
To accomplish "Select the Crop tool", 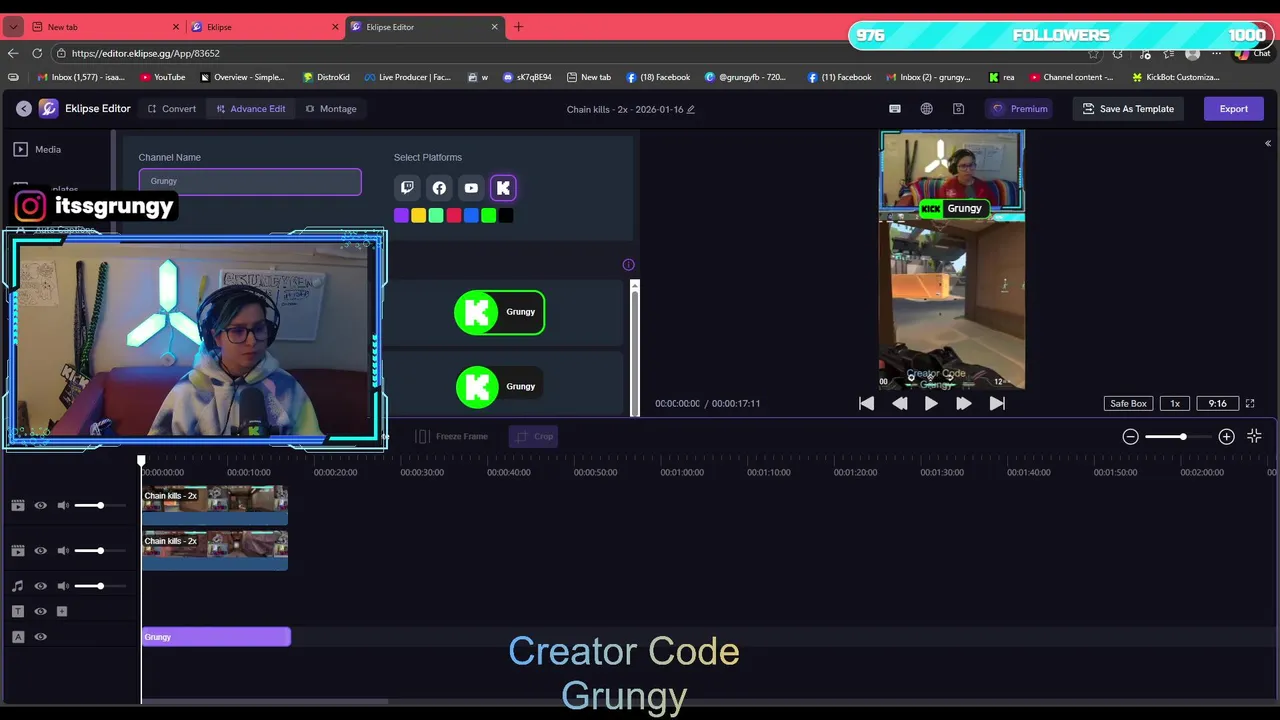I will coord(533,436).
